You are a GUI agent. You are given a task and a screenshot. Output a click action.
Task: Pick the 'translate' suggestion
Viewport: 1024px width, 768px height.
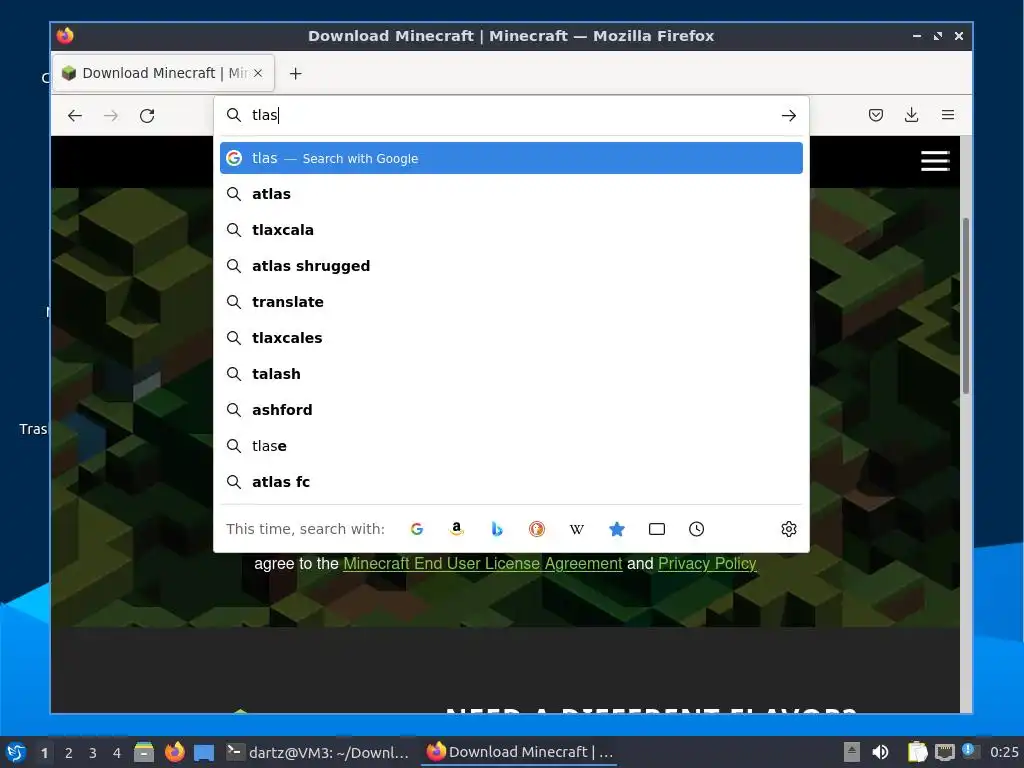(511, 302)
